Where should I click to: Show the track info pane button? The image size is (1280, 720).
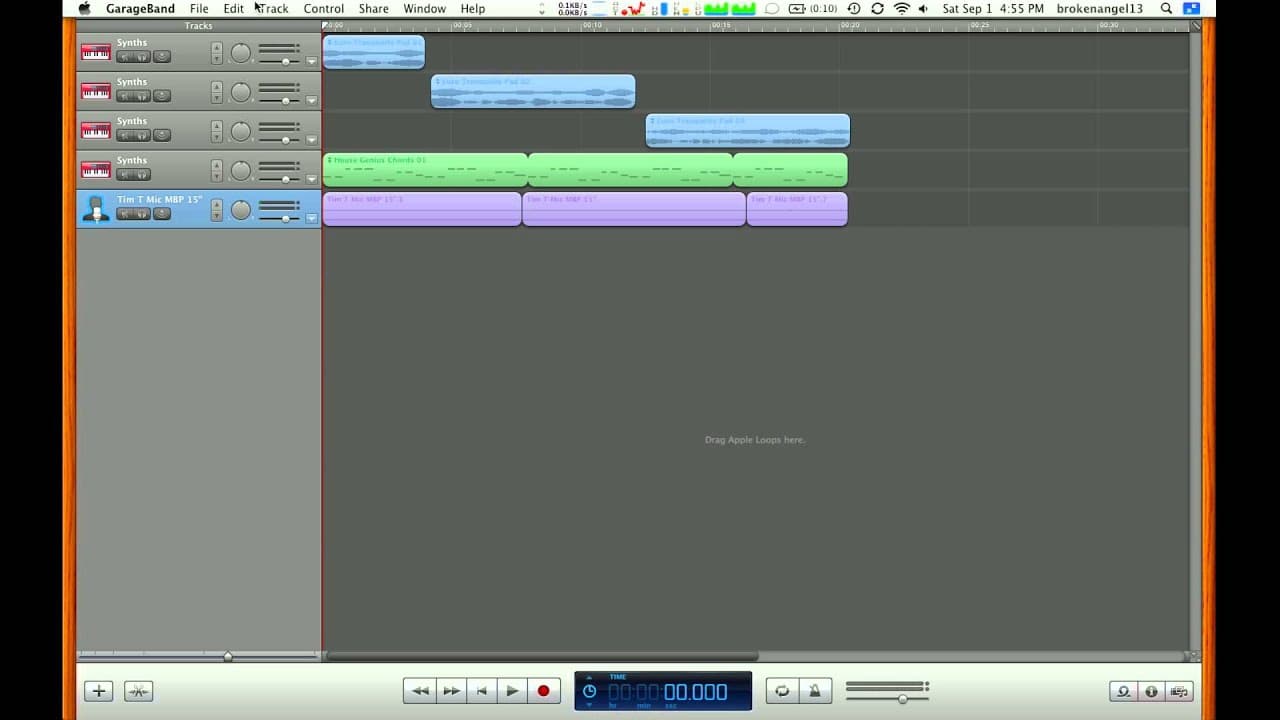click(1151, 691)
